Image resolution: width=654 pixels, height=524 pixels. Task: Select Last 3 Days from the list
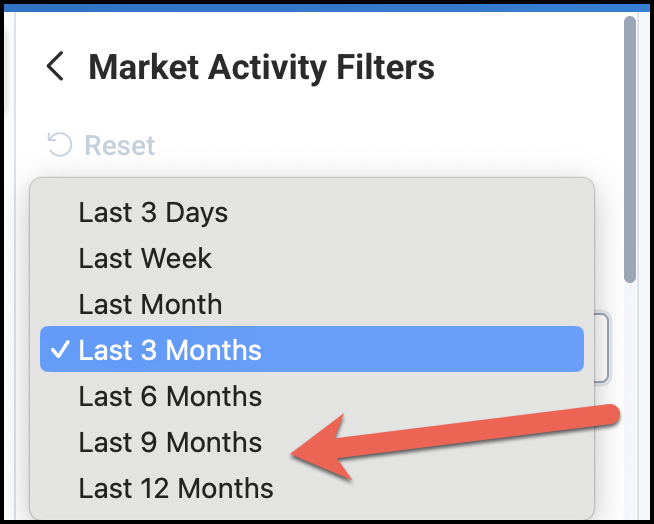click(153, 213)
